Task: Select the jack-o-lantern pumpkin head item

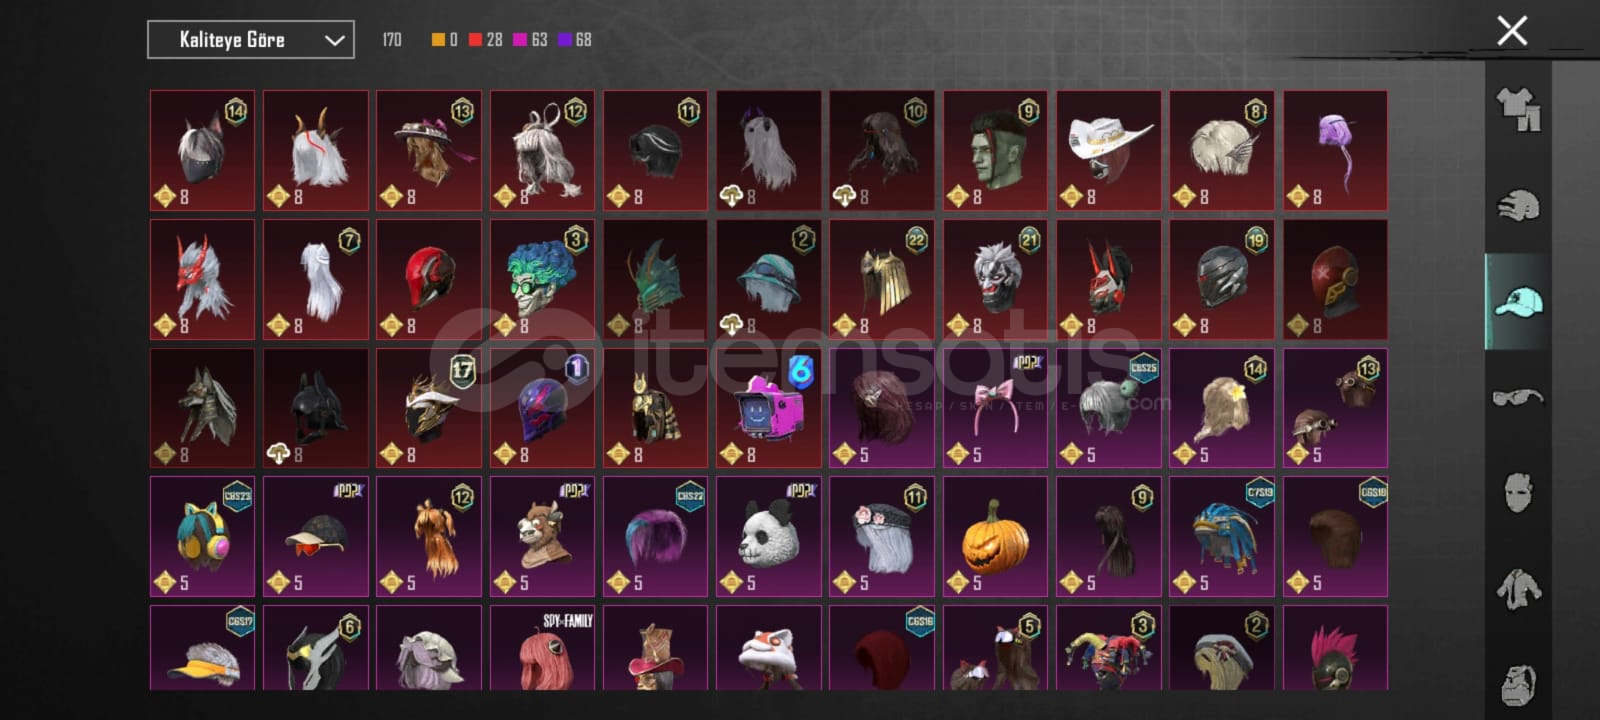Action: tap(995, 536)
